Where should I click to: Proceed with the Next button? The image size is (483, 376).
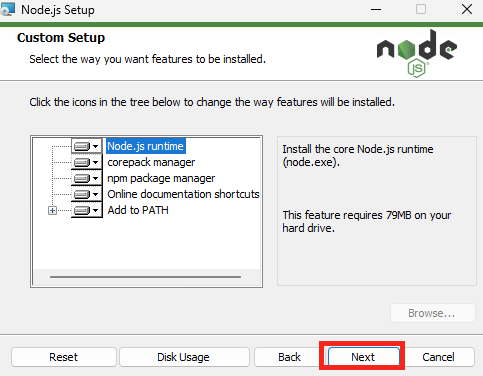point(363,357)
